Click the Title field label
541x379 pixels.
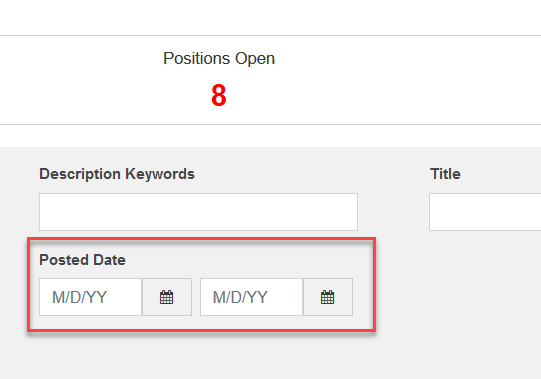(445, 174)
